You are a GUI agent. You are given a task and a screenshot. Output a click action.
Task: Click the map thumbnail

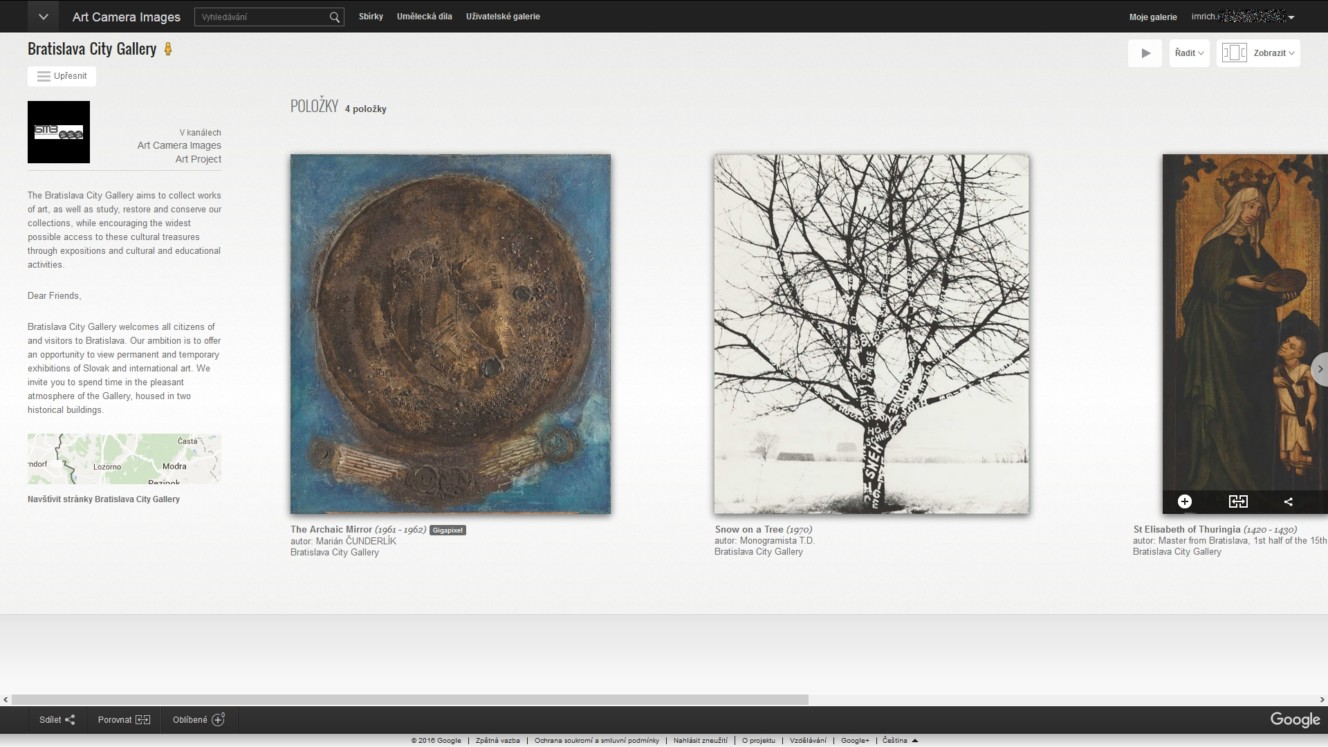(124, 459)
